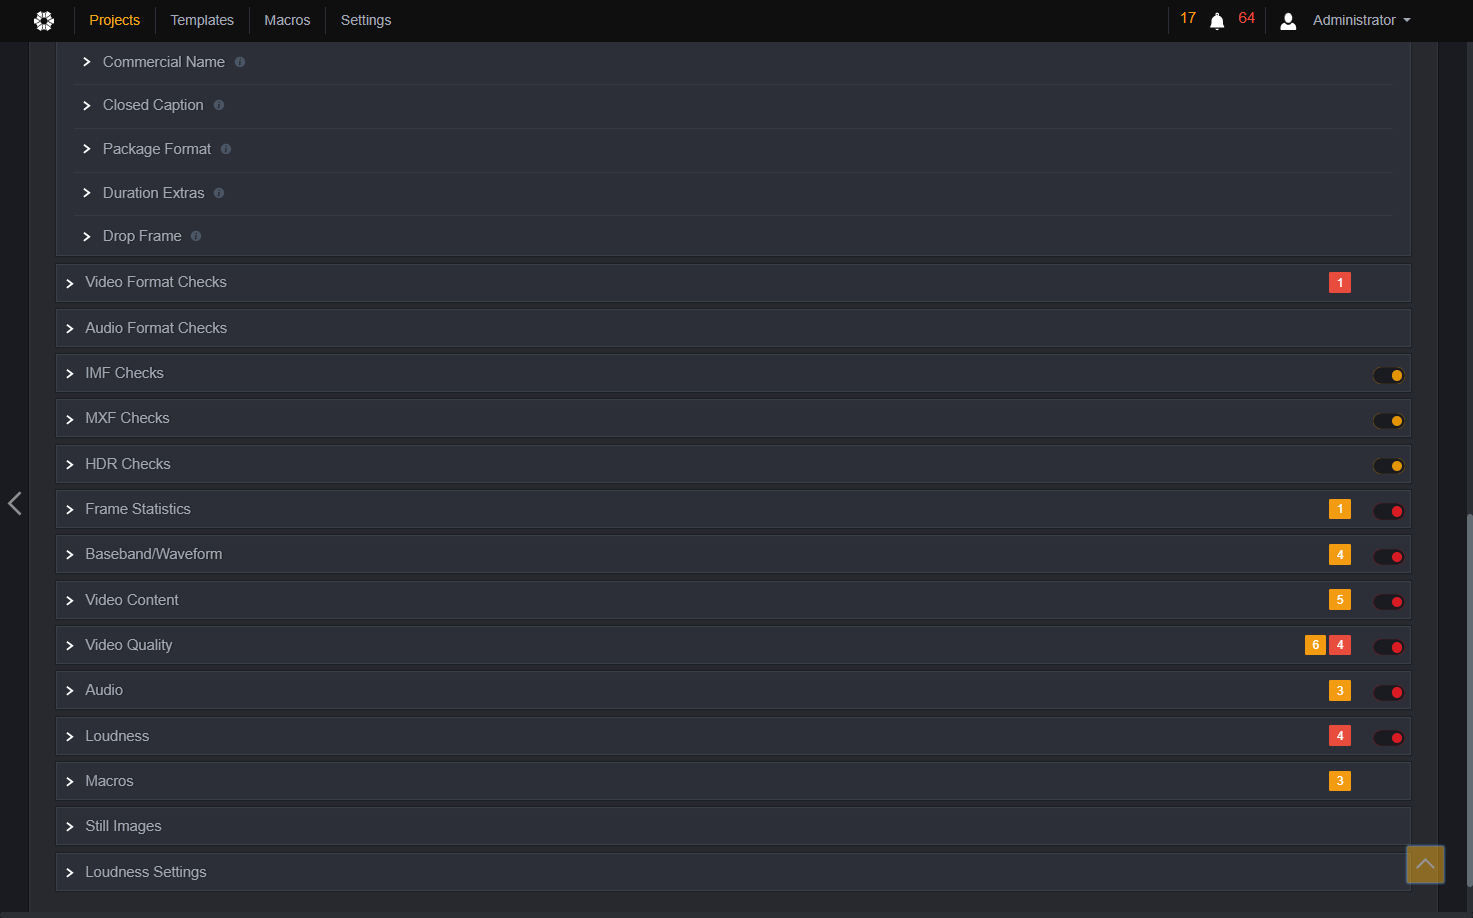Click the application logo icon

pyautogui.click(x=44, y=20)
